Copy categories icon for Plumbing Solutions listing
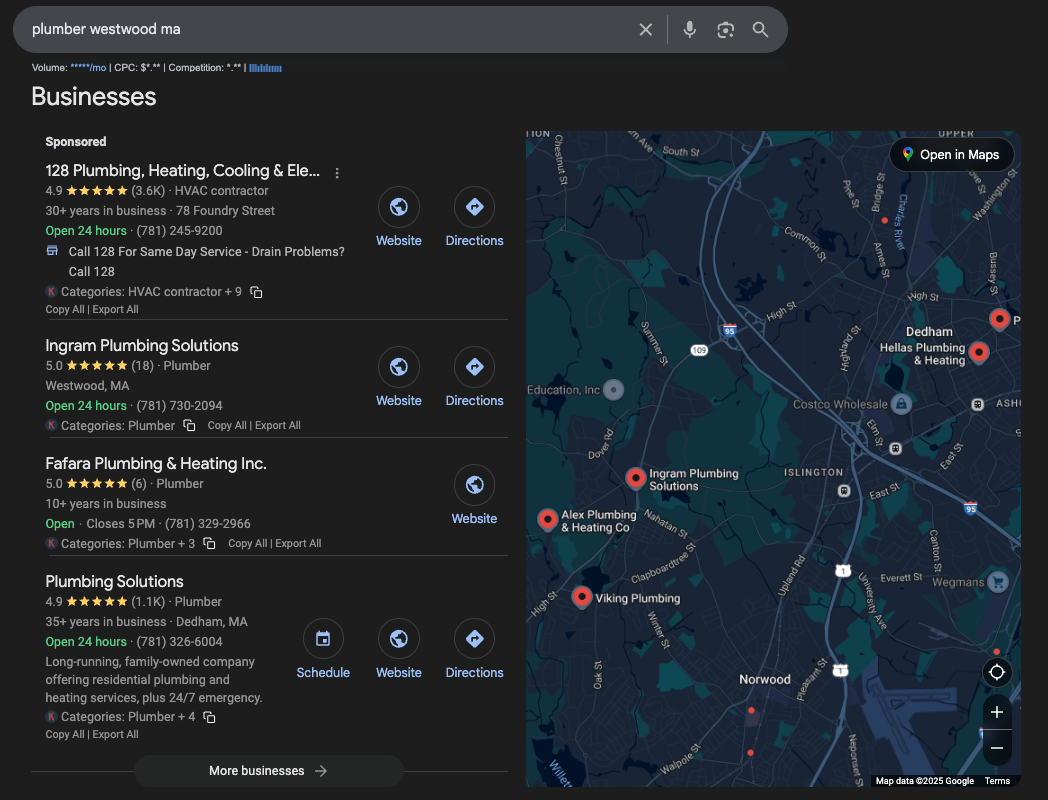Viewport: 1048px width, 800px height. coord(209,717)
